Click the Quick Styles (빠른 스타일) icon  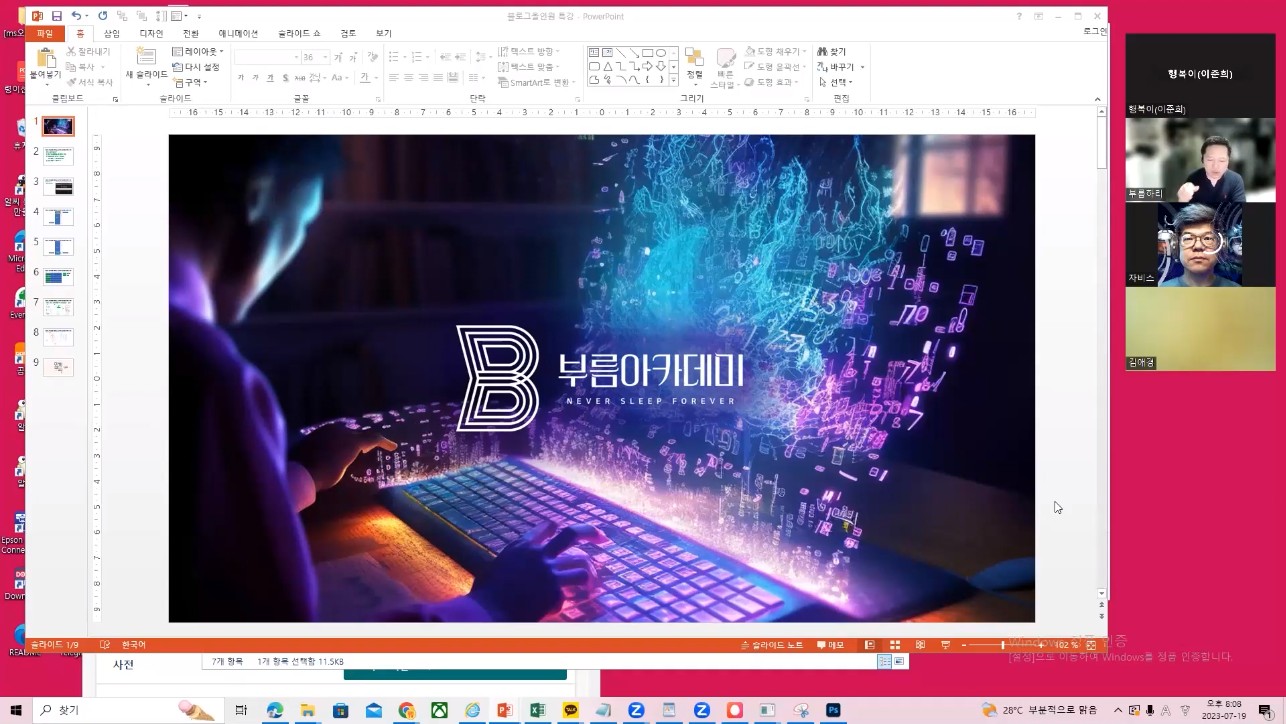coord(726,58)
